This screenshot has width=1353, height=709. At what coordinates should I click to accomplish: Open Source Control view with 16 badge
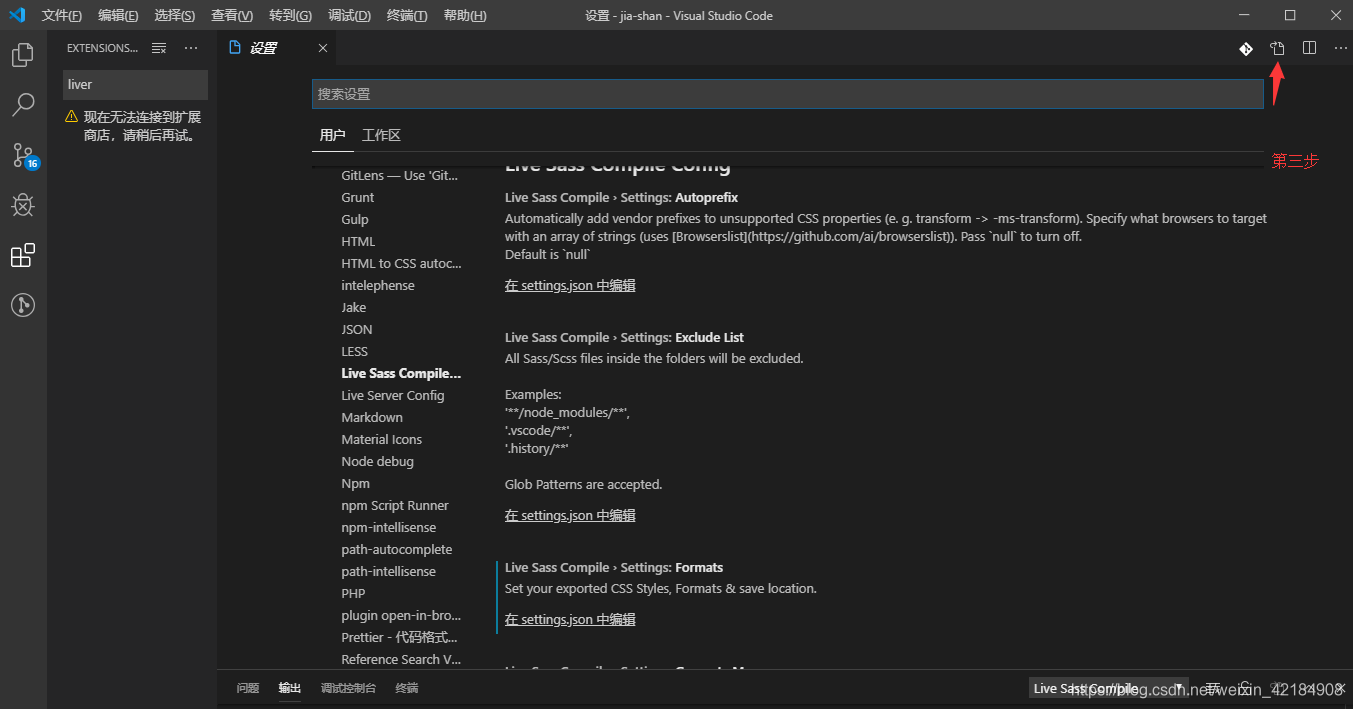tap(24, 155)
